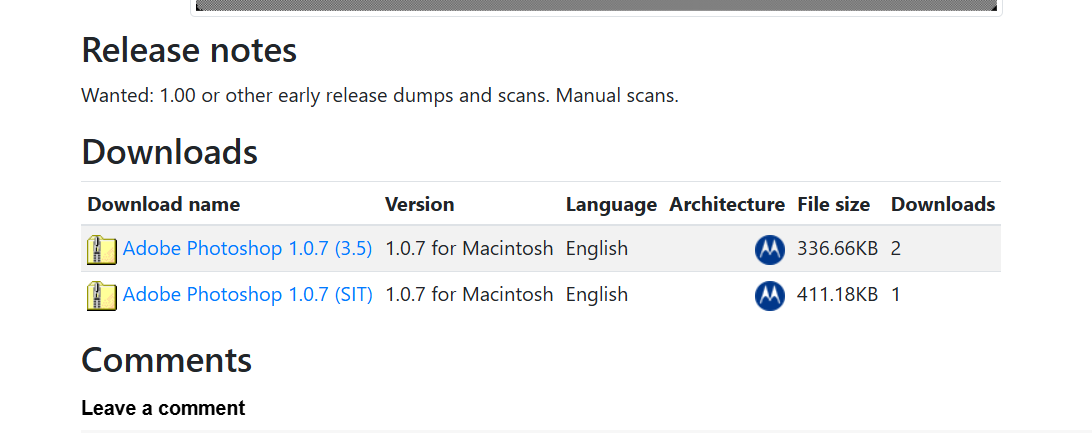Open the Adobe Photoshop 1.0.7 (3.5) download link
Screen dimensions: 1092x433
point(247,249)
